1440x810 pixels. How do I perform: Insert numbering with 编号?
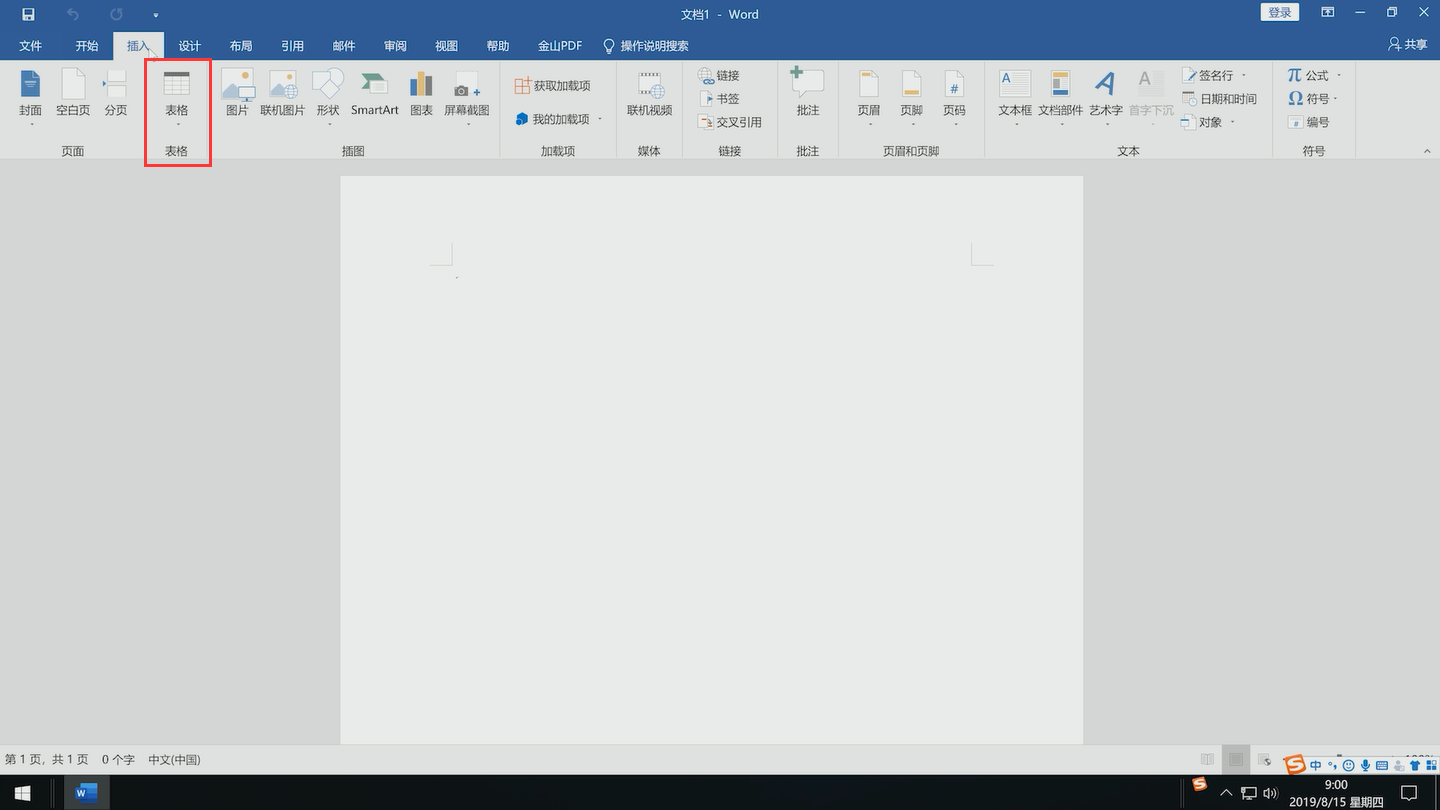[1309, 122]
